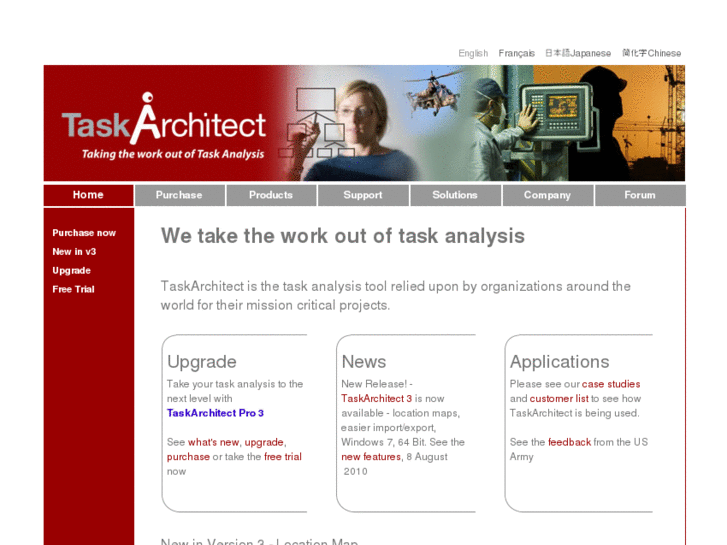
Task: Open the 'case studies' link
Action: tap(611, 384)
